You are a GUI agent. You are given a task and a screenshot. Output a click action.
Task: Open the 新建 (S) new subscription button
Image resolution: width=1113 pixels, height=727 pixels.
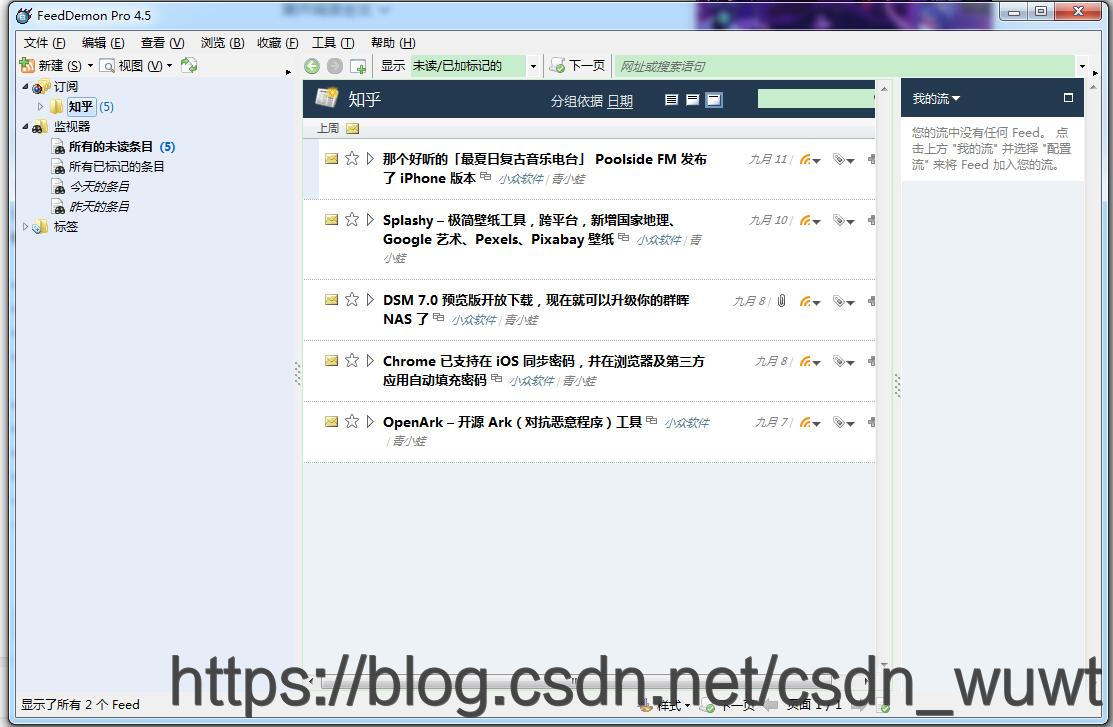click(x=56, y=66)
